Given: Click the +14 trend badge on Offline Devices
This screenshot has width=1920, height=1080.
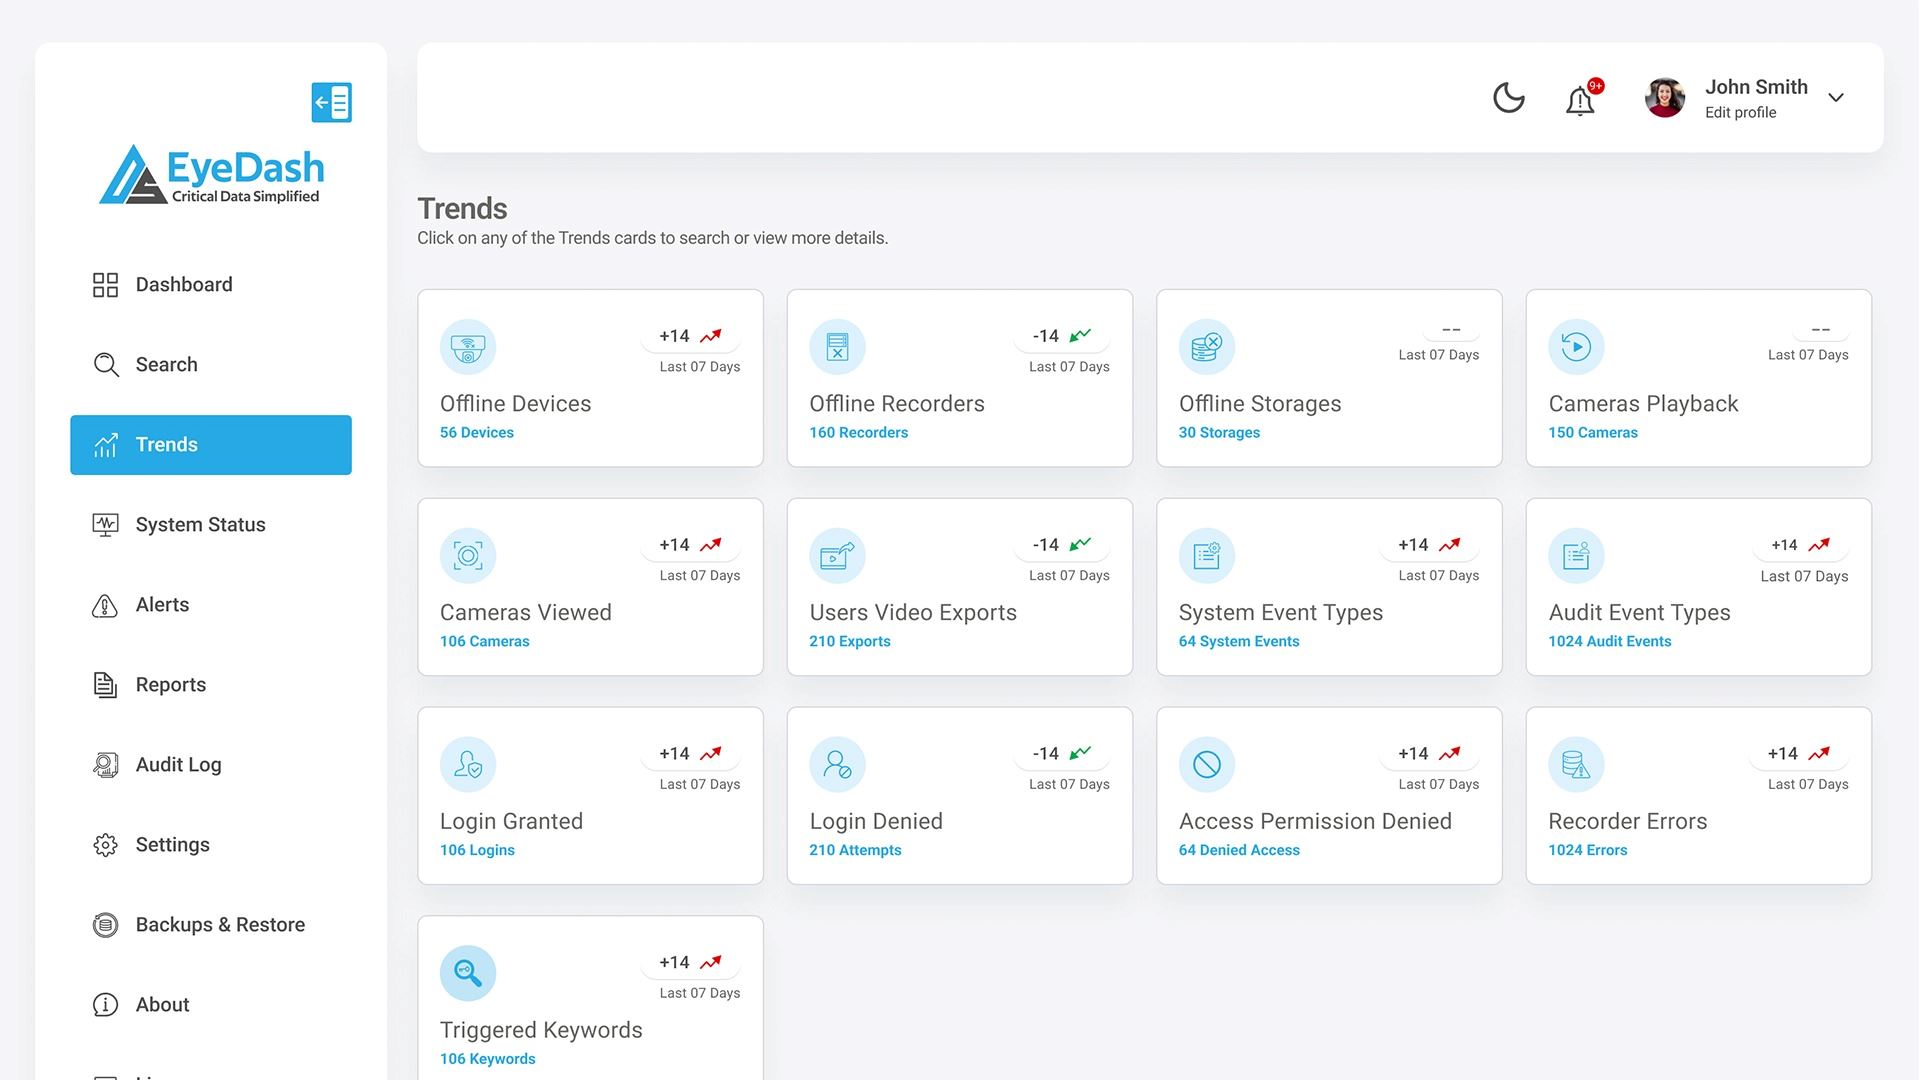Looking at the screenshot, I should 691,336.
